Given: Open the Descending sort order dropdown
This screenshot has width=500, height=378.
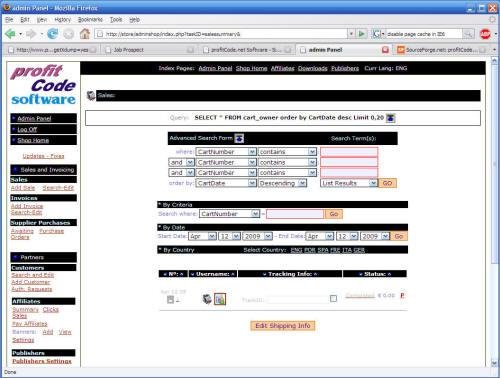Looking at the screenshot, I should pyautogui.click(x=282, y=183).
